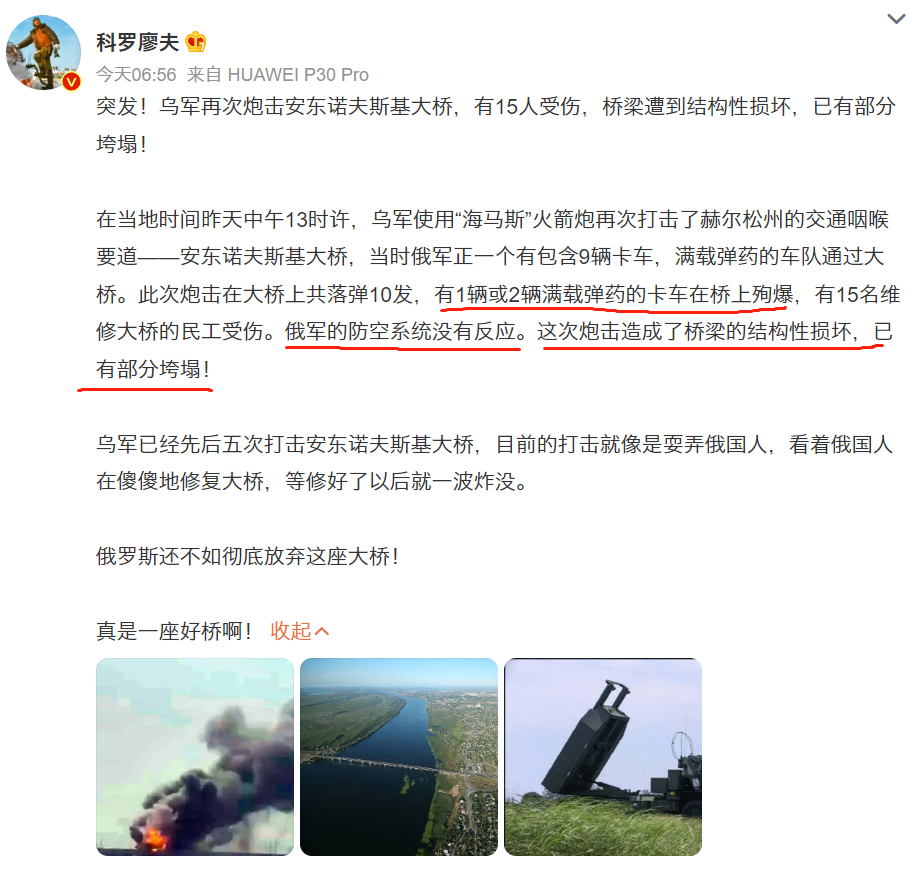918x882 pixels.
Task: Open 科罗廖夫's profile avatar
Action: tap(43, 53)
